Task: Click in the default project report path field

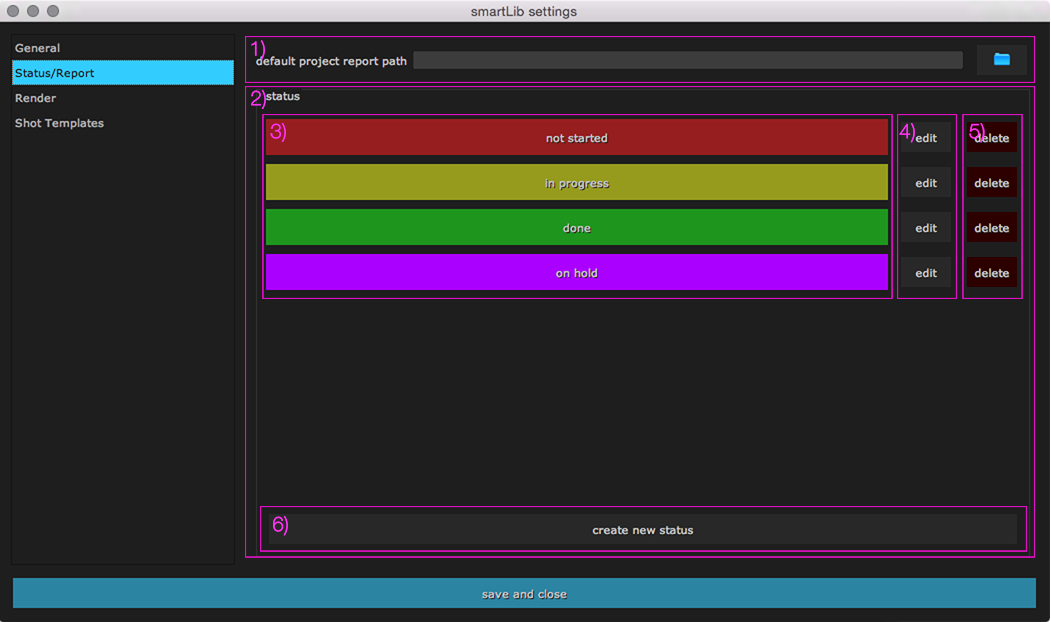Action: [687, 61]
